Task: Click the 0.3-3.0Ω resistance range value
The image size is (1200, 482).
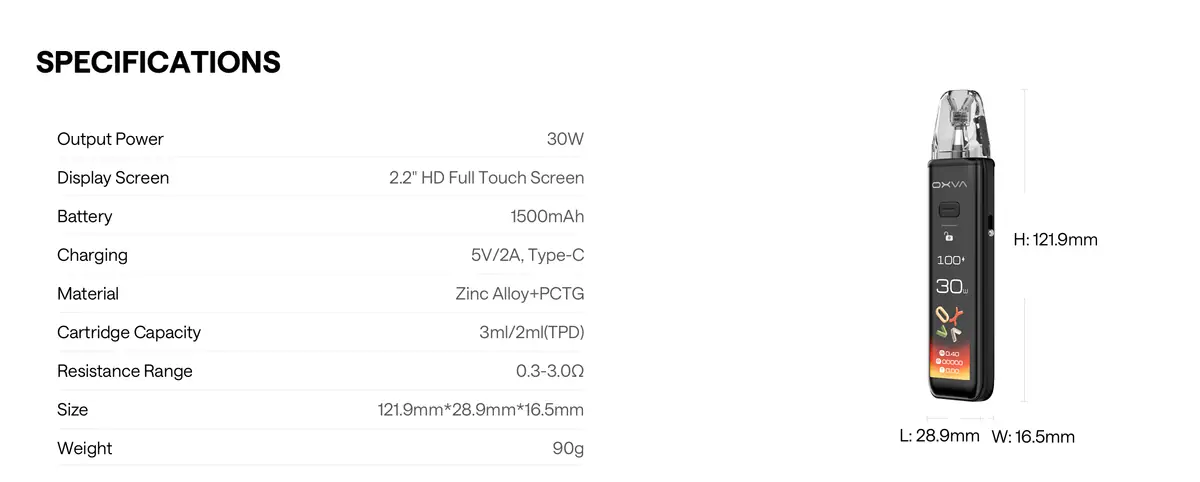Action: coord(544,371)
